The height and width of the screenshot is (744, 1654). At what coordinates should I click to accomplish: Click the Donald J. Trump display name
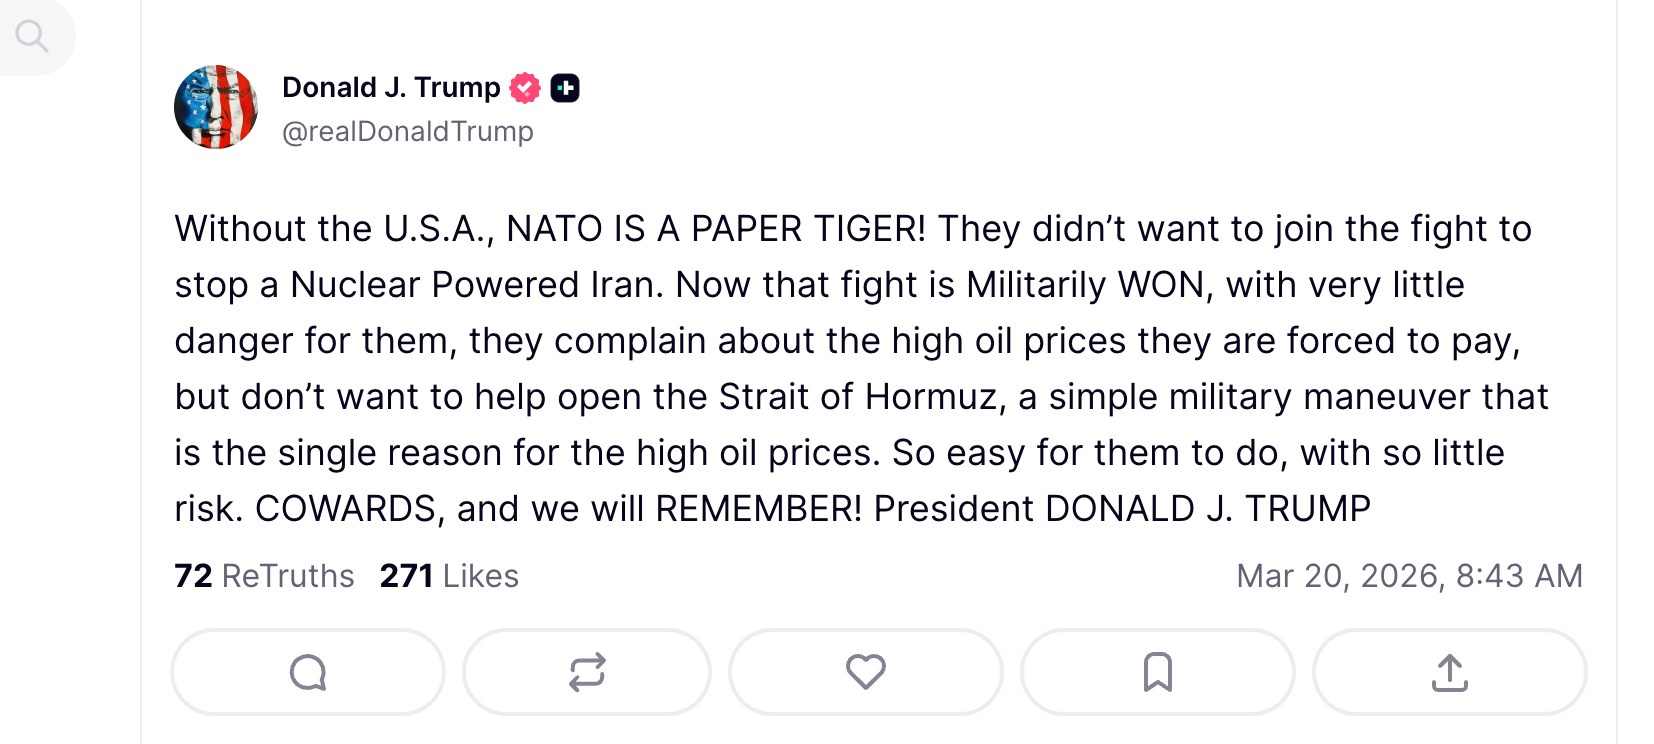[x=391, y=88]
